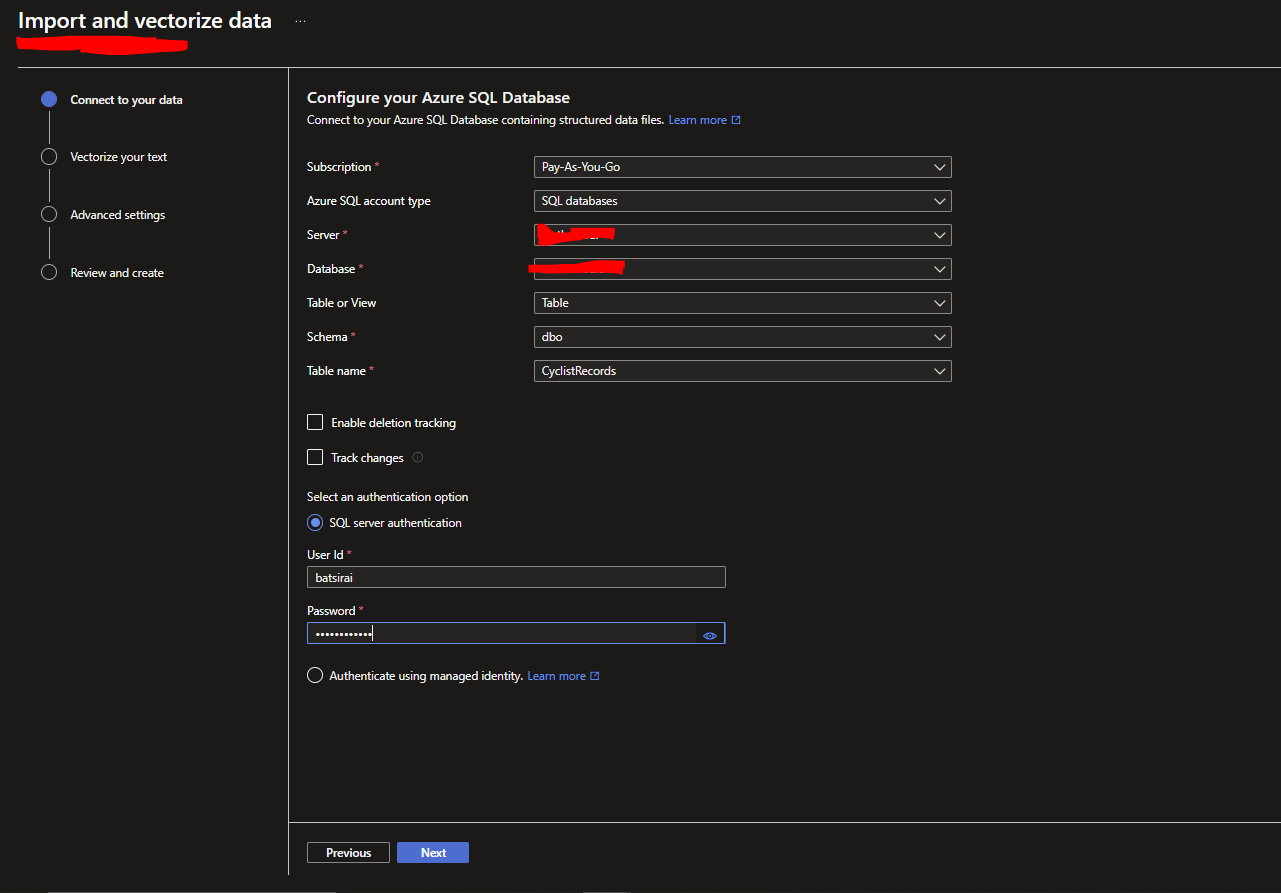
Task: Open the Table or View dropdown
Action: (743, 303)
